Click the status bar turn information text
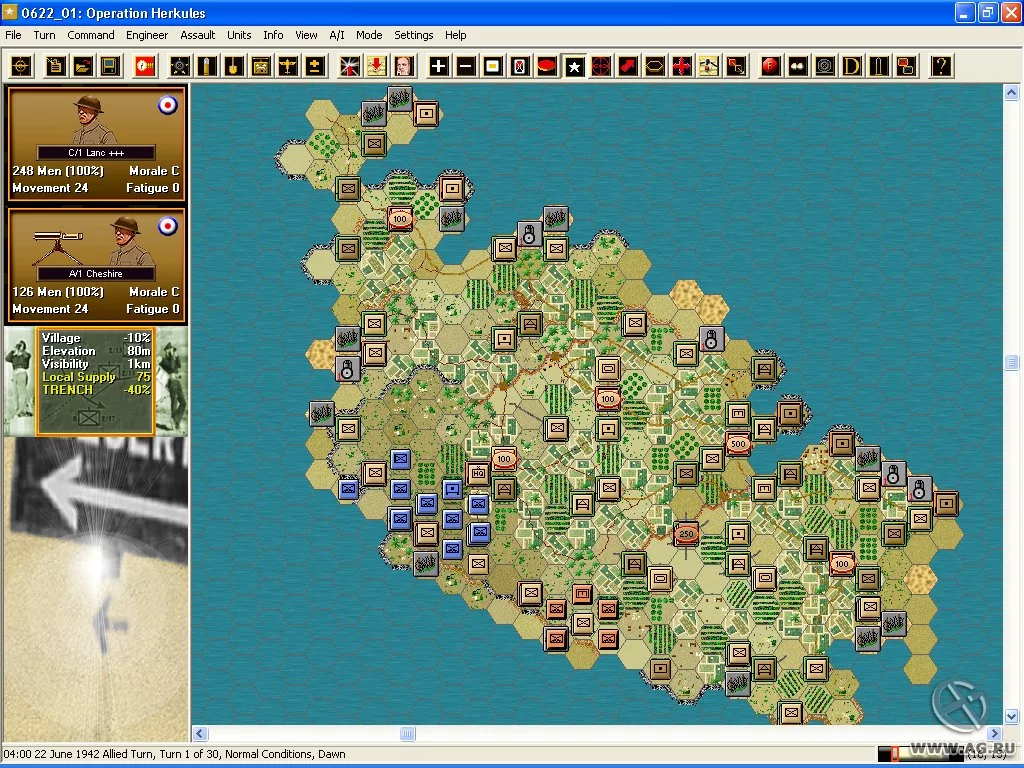Viewport: 1024px width, 768px height. click(174, 754)
